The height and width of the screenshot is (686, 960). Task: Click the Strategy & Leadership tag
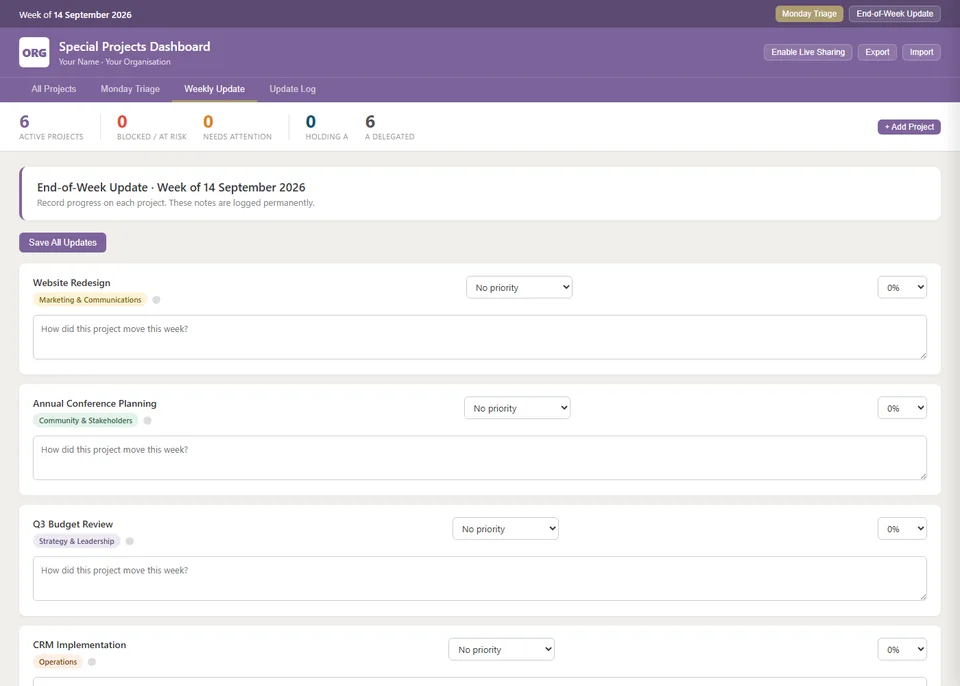77,541
